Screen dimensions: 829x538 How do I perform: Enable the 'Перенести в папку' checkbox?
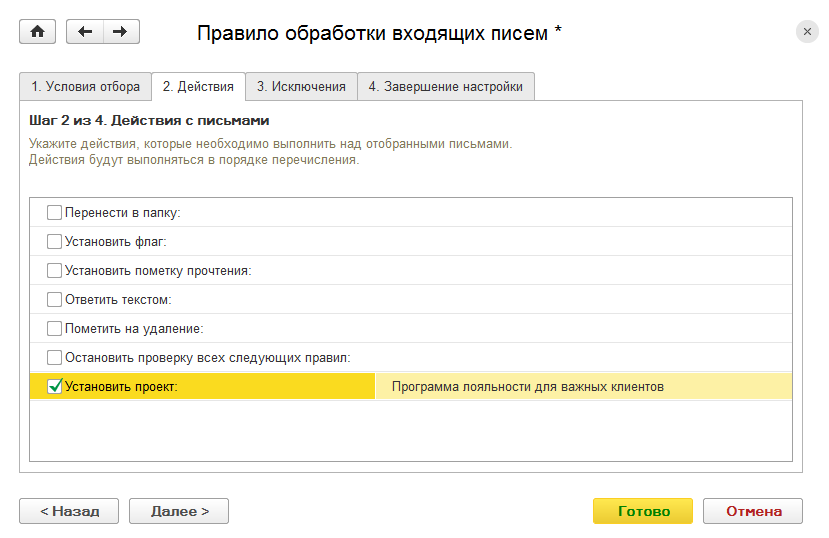pos(54,213)
